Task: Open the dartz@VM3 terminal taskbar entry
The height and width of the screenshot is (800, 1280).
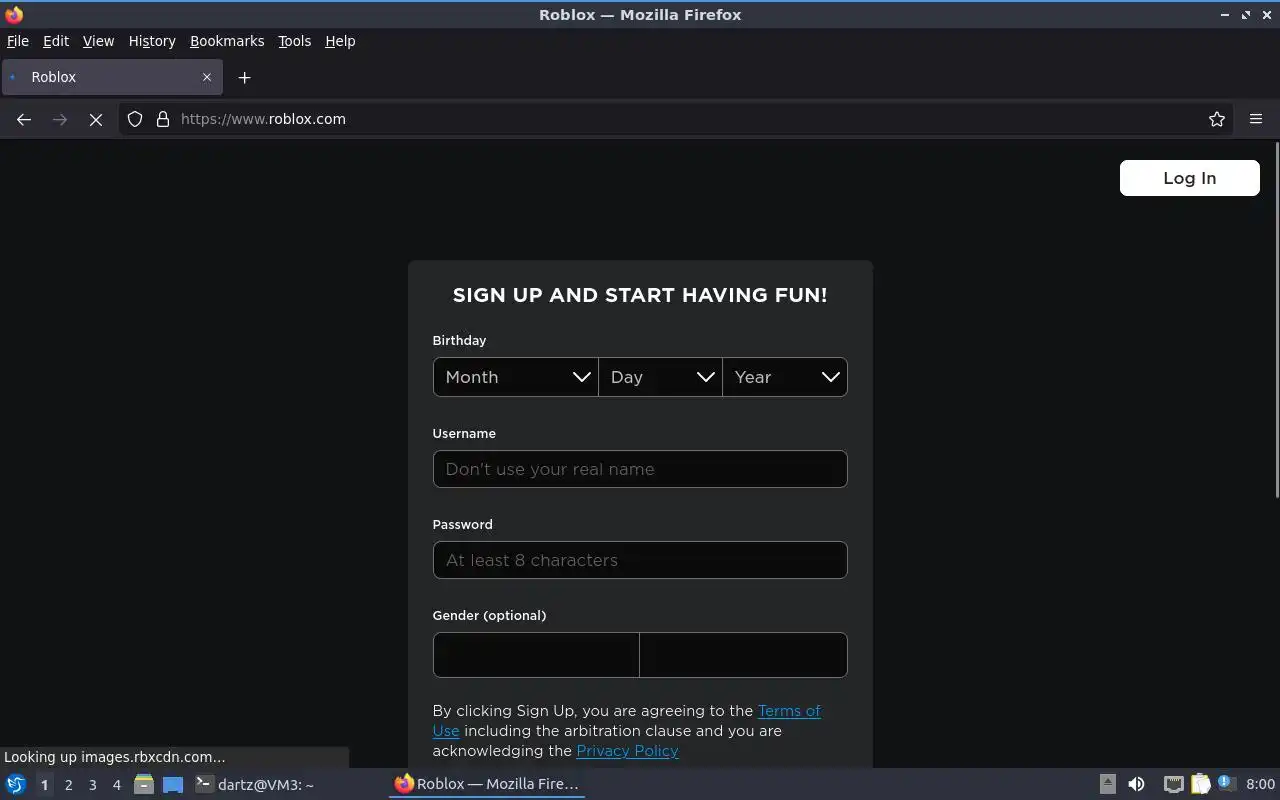Action: pyautogui.click(x=255, y=784)
